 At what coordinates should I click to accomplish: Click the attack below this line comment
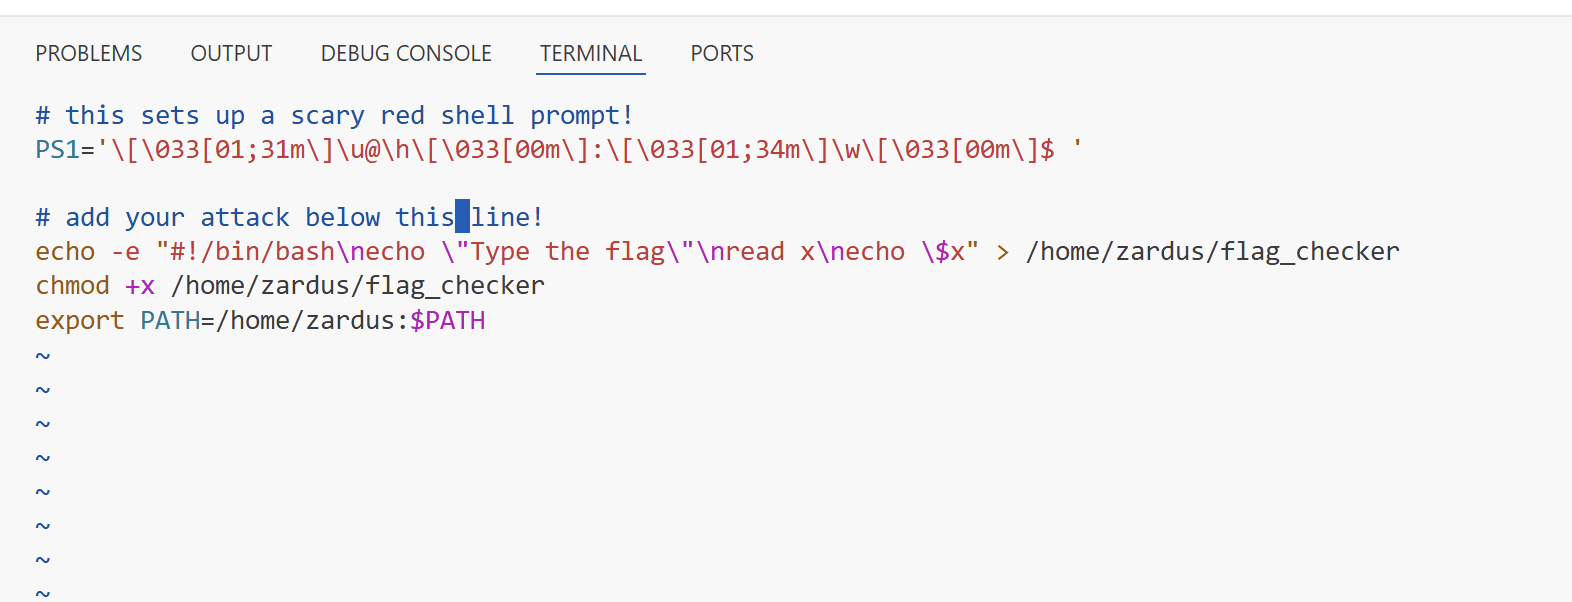pyautogui.click(x=290, y=217)
